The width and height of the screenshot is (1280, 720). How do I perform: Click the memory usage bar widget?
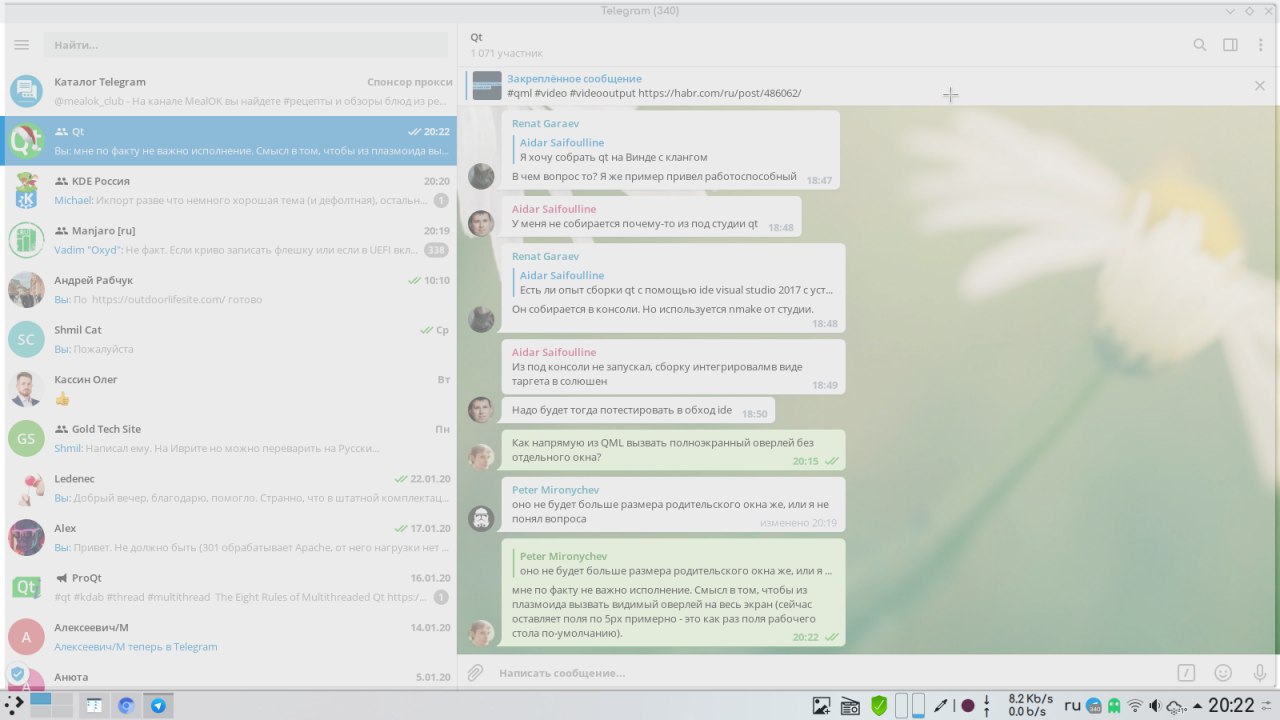pos(918,705)
